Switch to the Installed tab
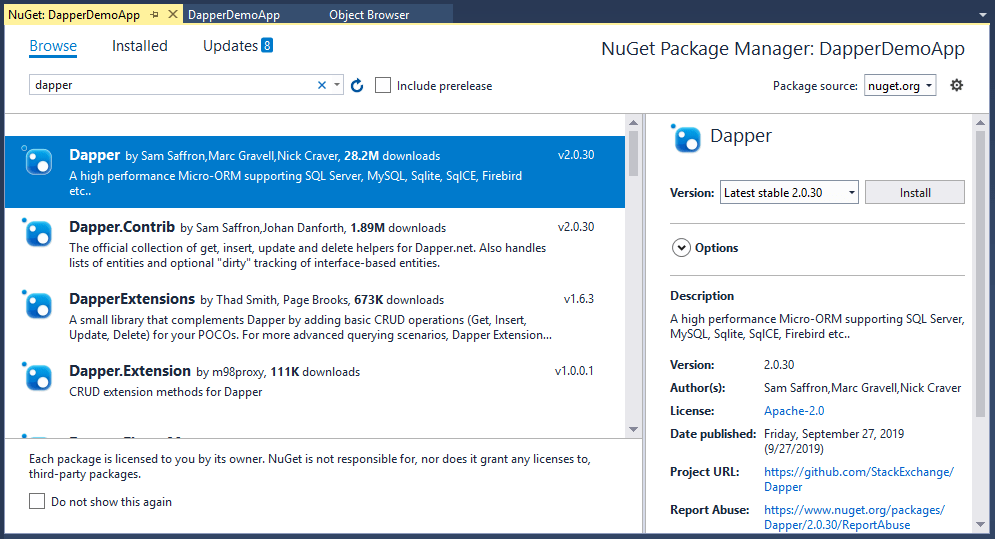The image size is (995, 539). [140, 46]
